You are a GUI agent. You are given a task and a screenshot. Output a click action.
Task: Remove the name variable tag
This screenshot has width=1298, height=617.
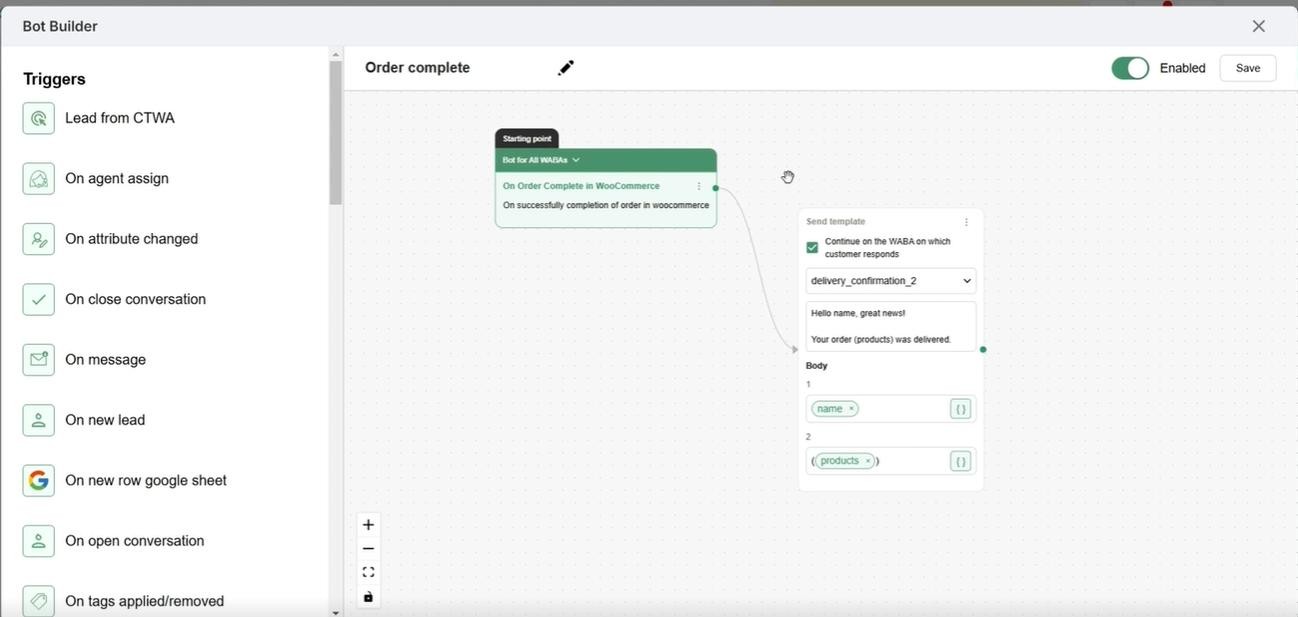click(852, 409)
